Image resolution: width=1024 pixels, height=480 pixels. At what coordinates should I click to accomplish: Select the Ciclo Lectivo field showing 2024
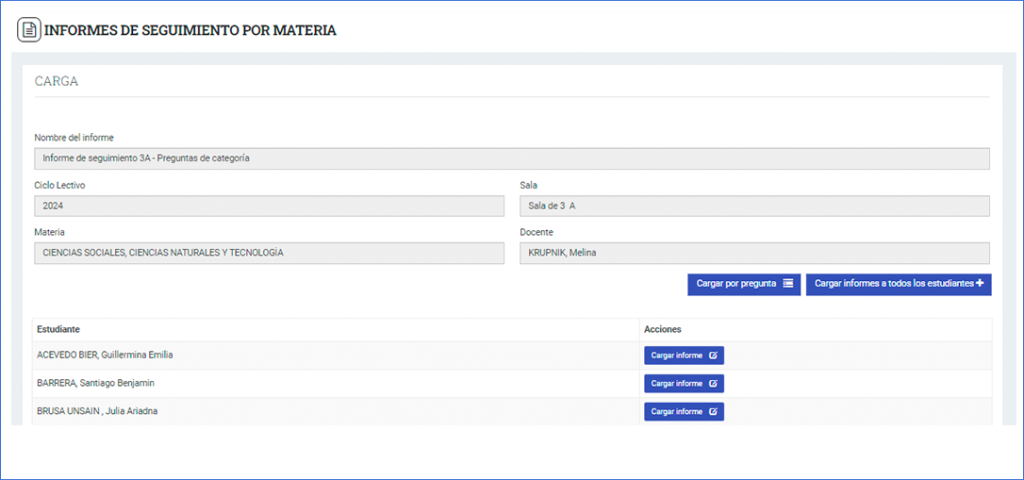(269, 206)
